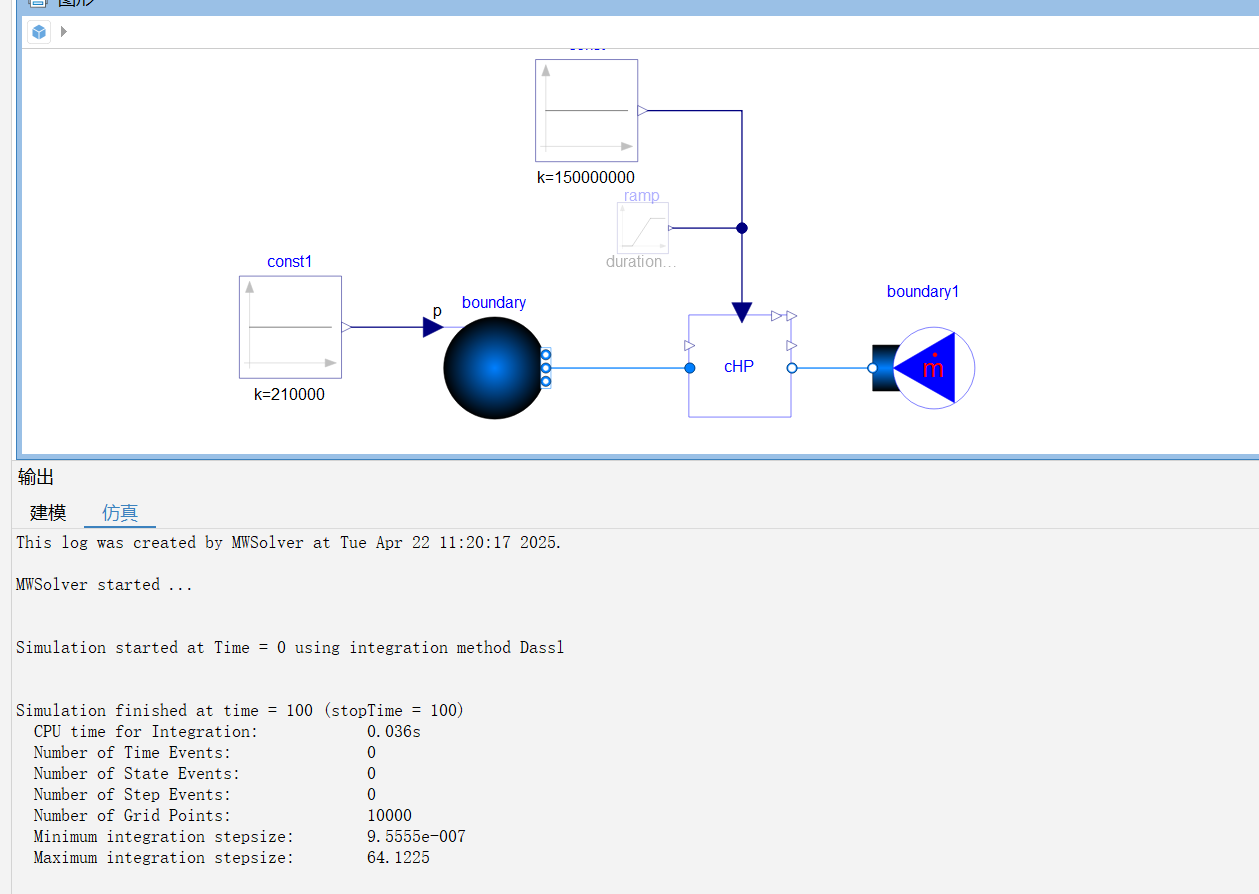This screenshot has width=1259, height=894.
Task: Select the boundary1 mass flow component
Action: [x=924, y=368]
